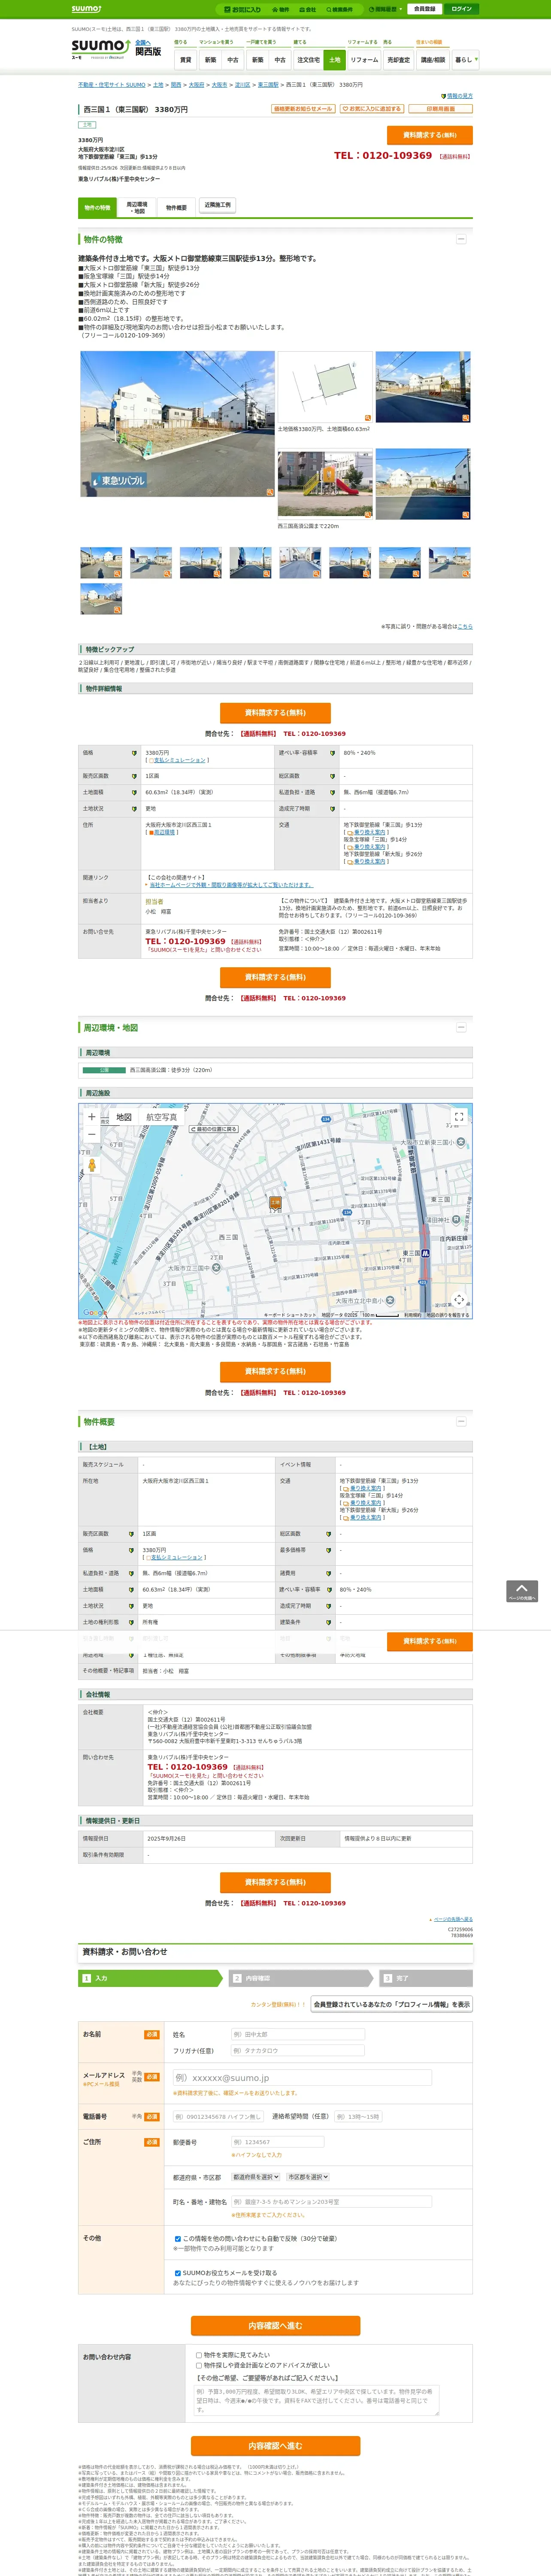Viewport: 551px width, 2576px height.
Task: Click the help icon beside 建ぺい率･容積率
Action: click(332, 753)
